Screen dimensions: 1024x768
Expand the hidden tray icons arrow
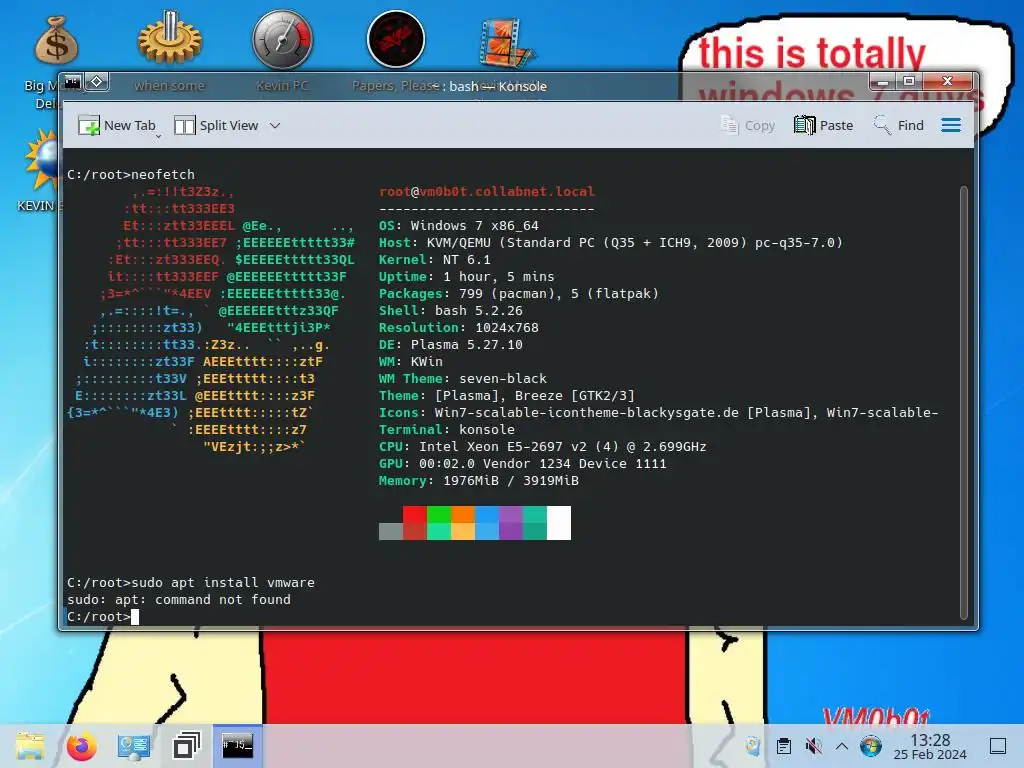[842, 746]
